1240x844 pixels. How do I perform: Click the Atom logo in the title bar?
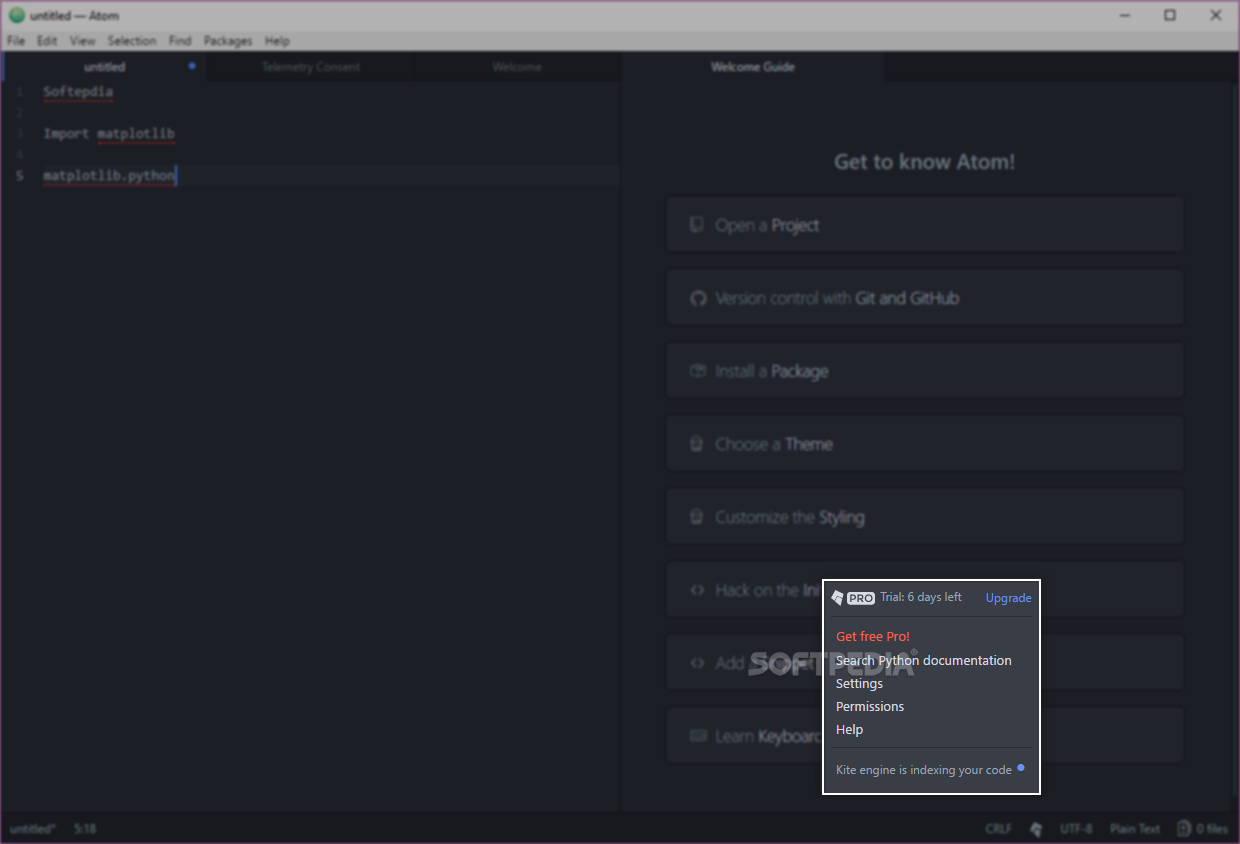tap(16, 15)
